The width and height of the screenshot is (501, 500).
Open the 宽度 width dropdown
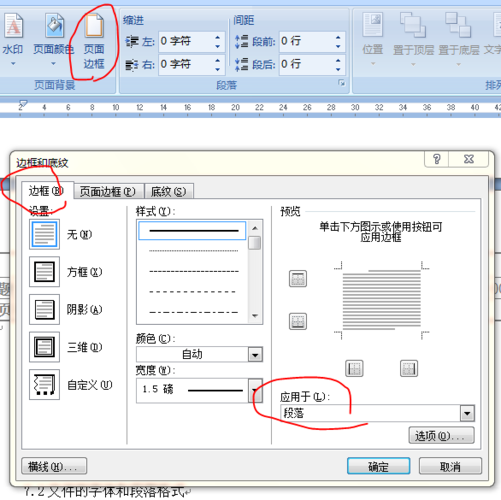255,390
